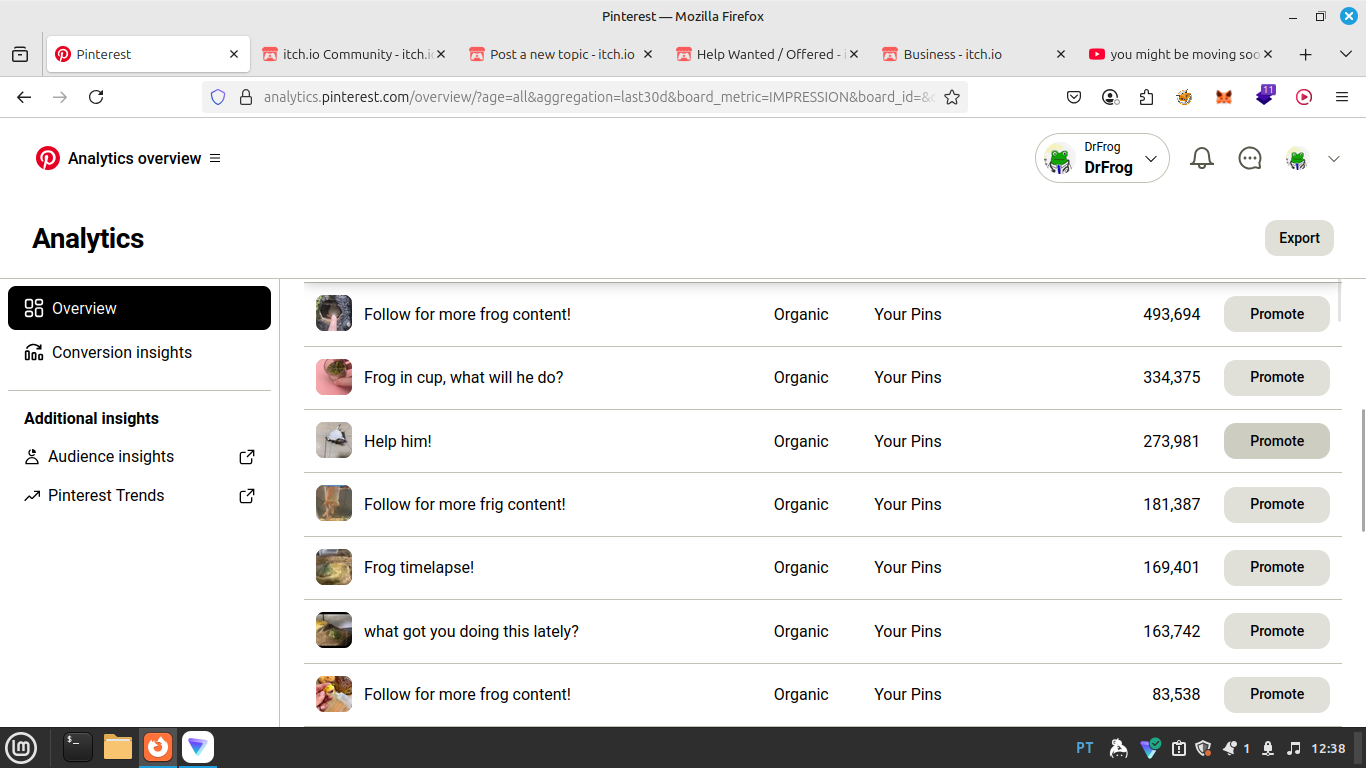Expand the account options chevron
The image size is (1366, 768).
pyautogui.click(x=1334, y=158)
